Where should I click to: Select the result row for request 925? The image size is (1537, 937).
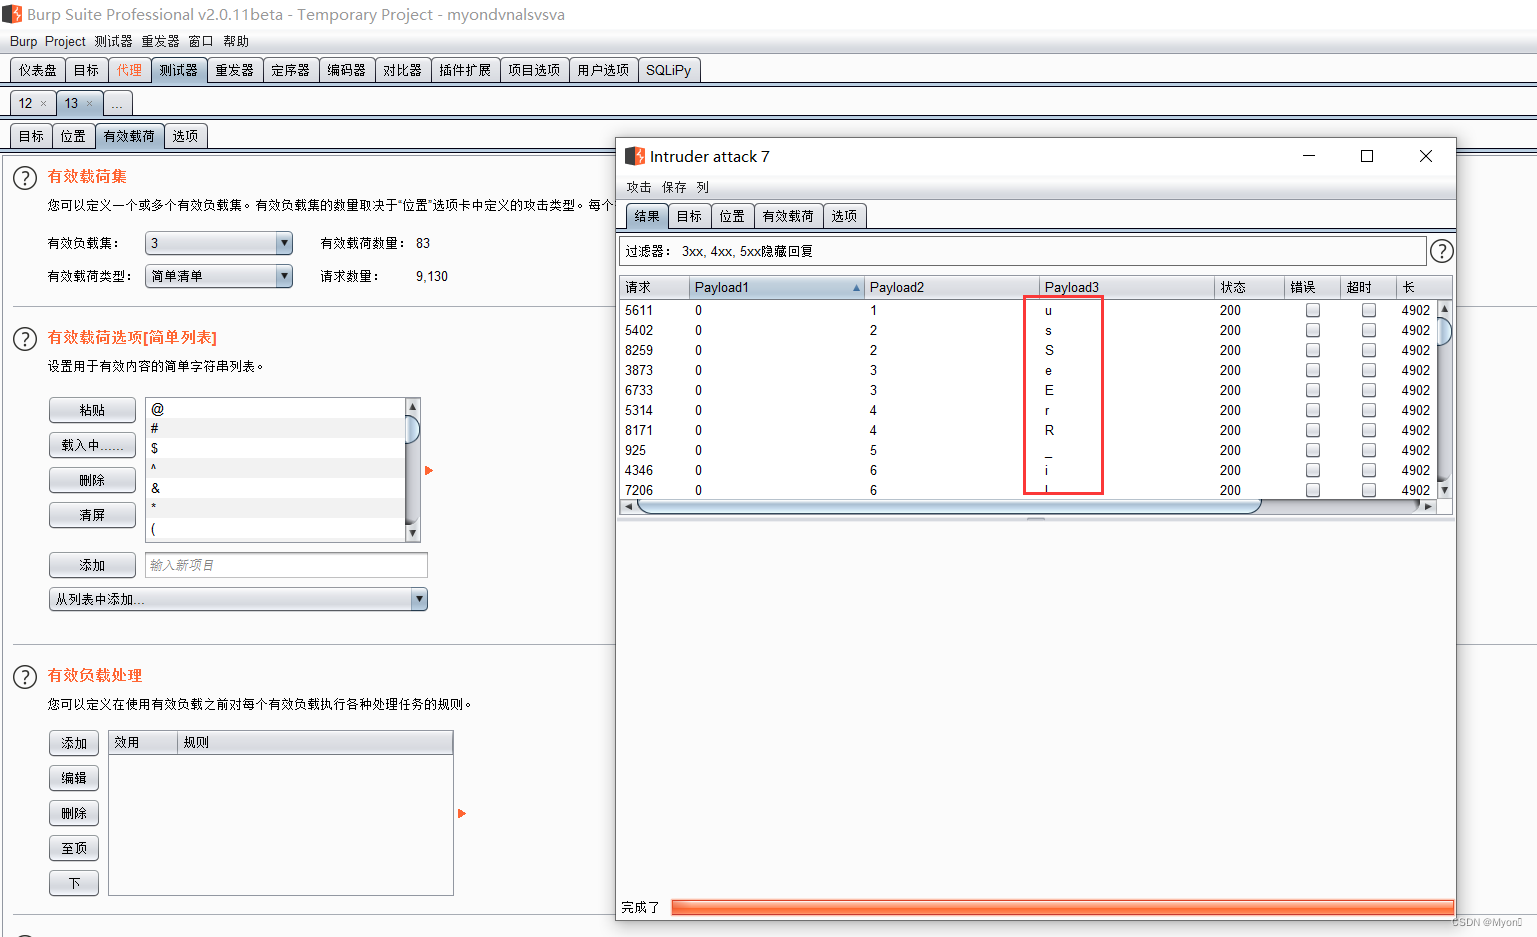pyautogui.click(x=1028, y=450)
